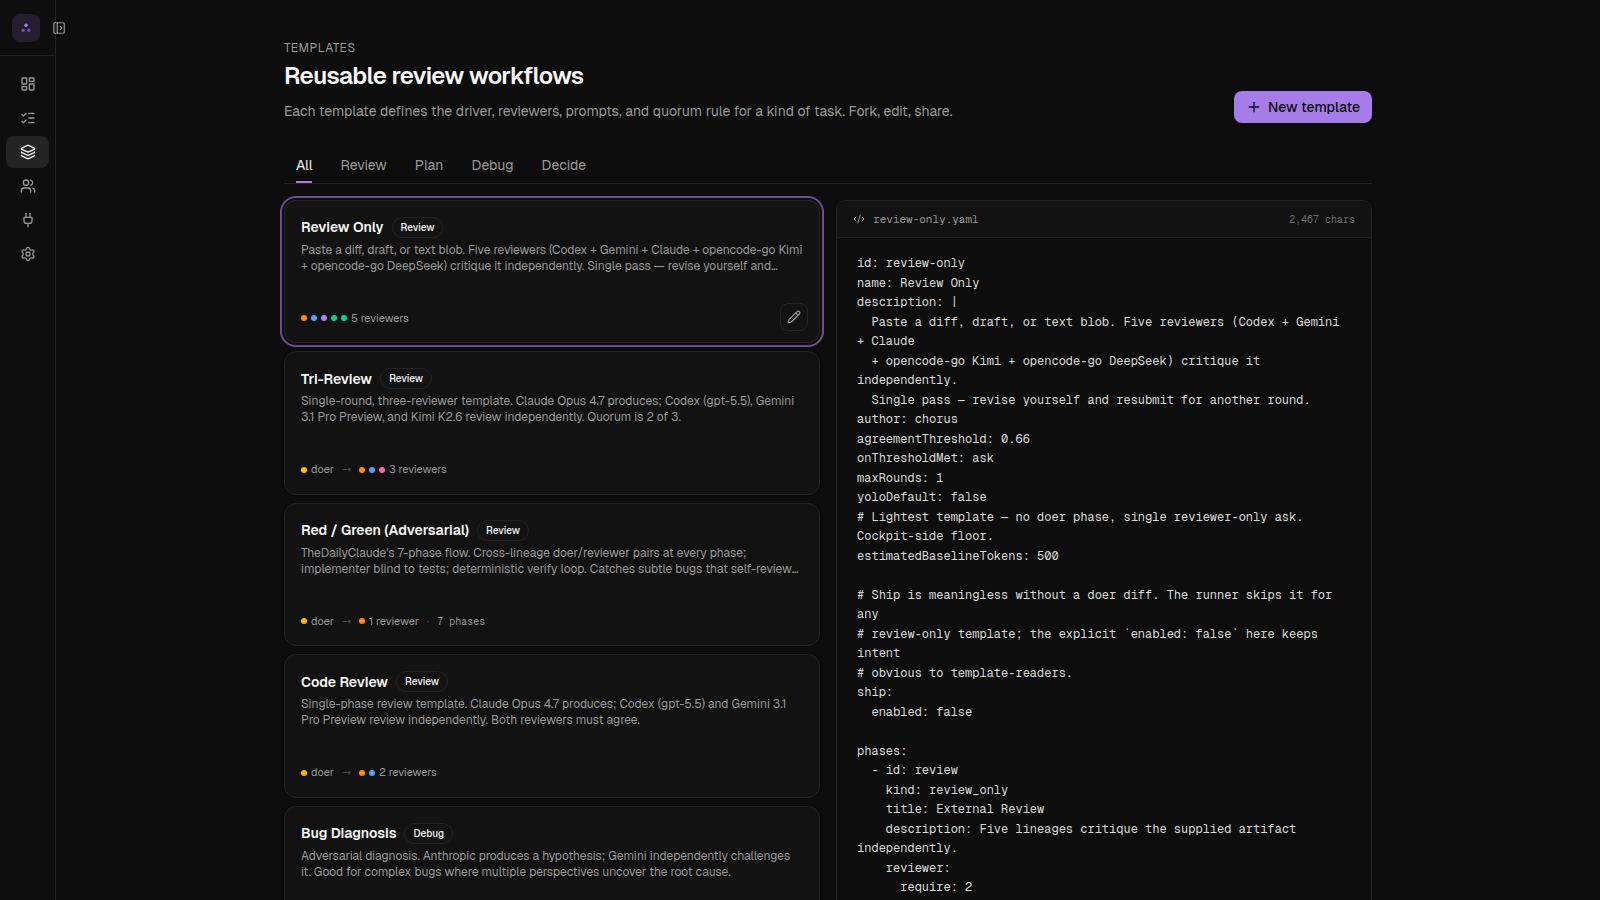Click the "name: Review Only" yaml line
Screen dimensions: 1600x900
click(x=918, y=283)
